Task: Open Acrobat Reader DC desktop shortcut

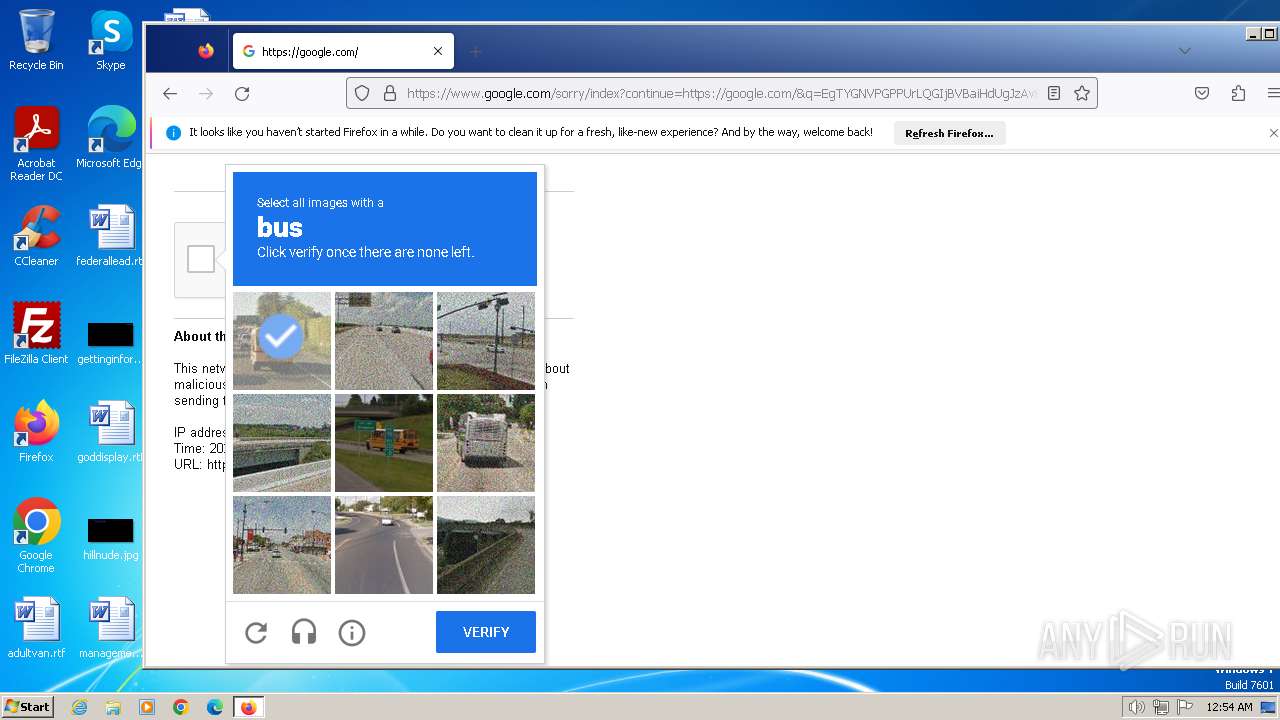Action: coord(36,144)
